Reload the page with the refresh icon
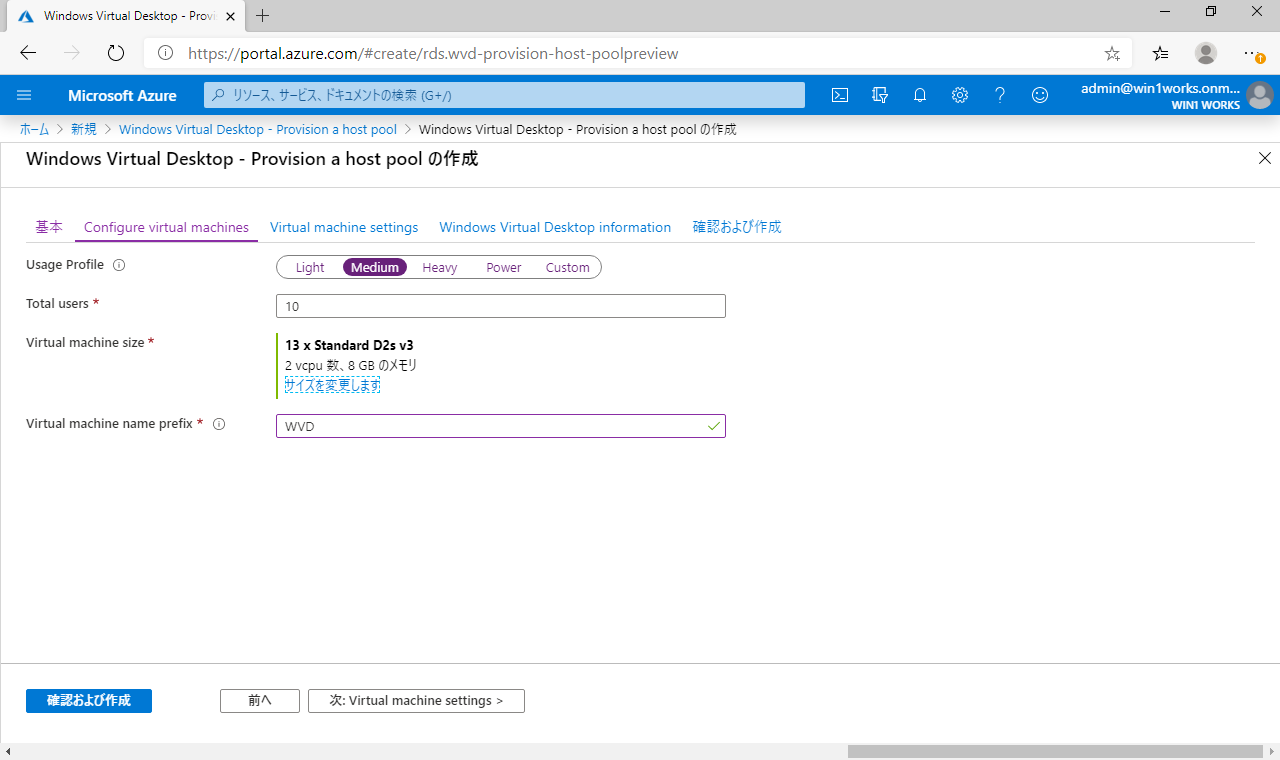This screenshot has width=1280, height=760. point(116,53)
